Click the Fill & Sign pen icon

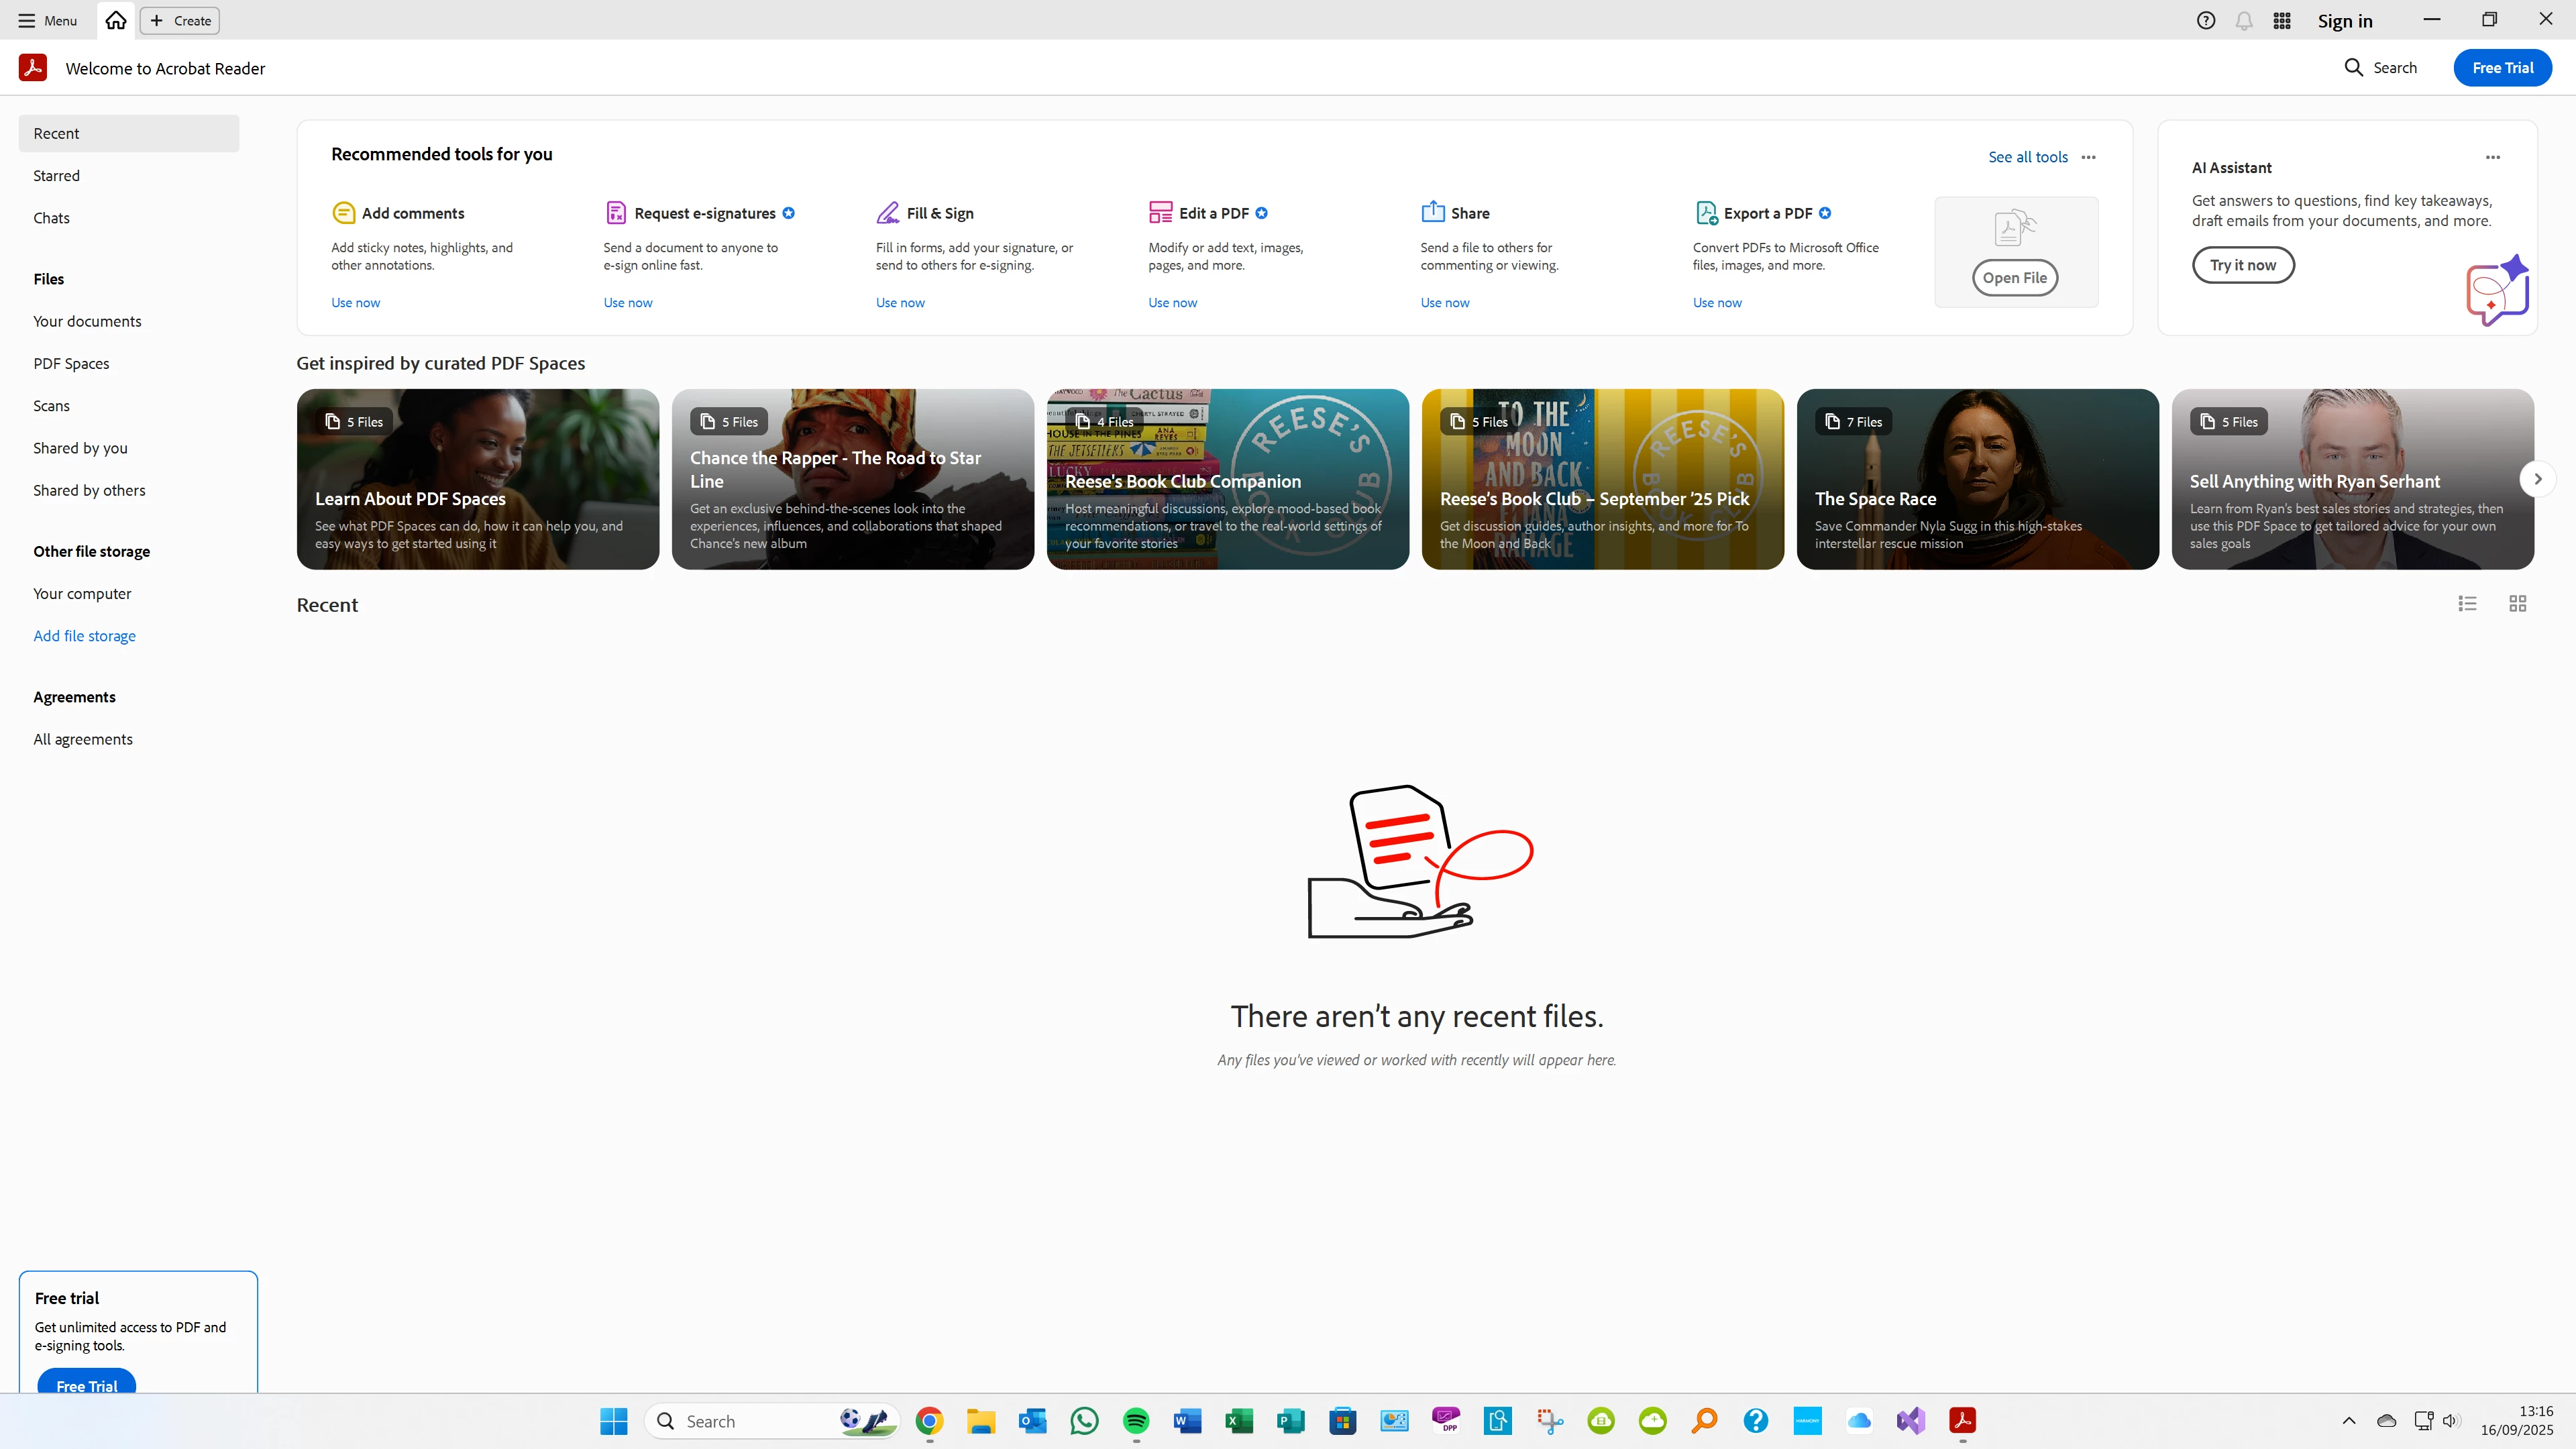pos(887,213)
